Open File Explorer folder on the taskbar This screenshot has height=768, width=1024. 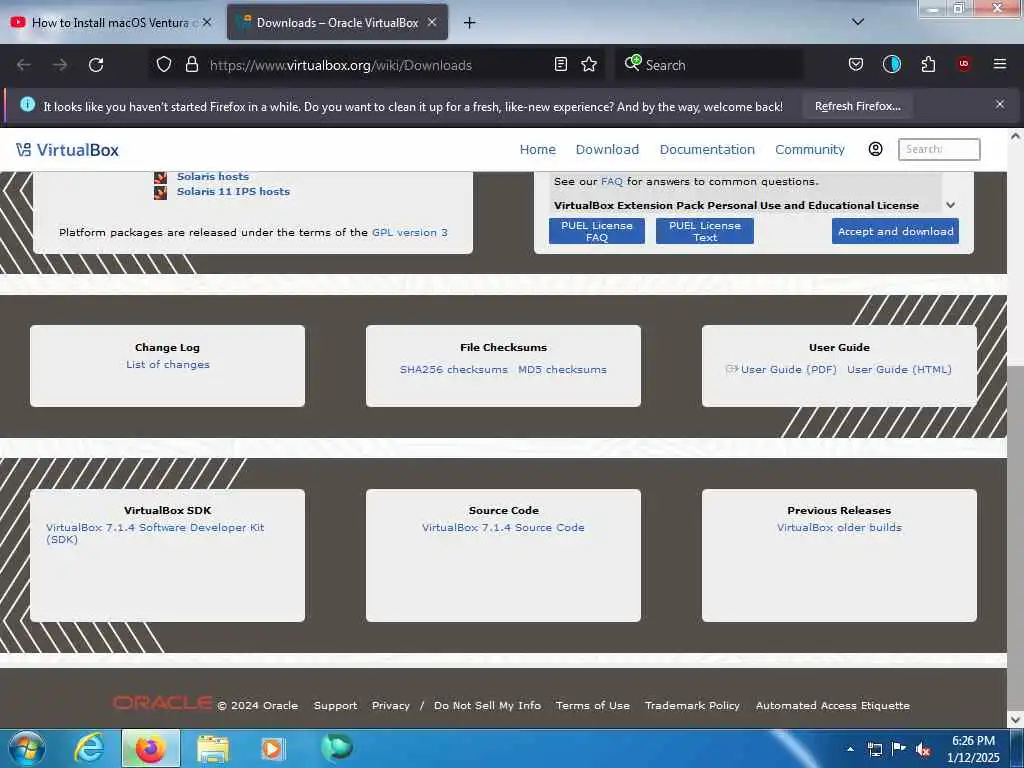coord(212,749)
